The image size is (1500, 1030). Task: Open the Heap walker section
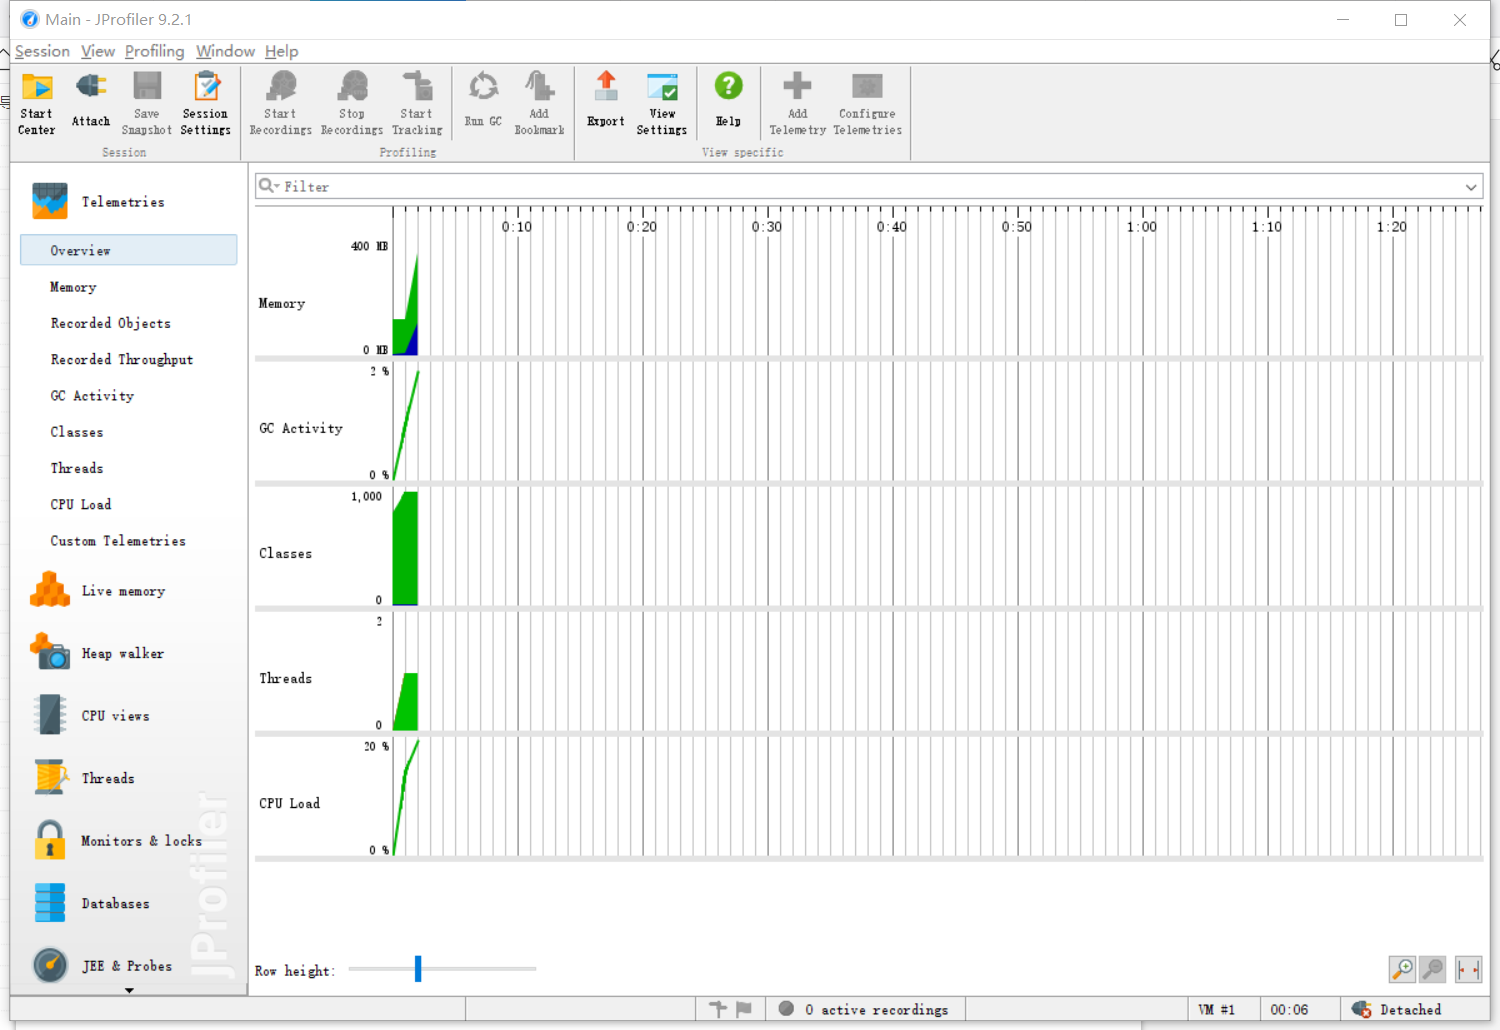coord(98,653)
